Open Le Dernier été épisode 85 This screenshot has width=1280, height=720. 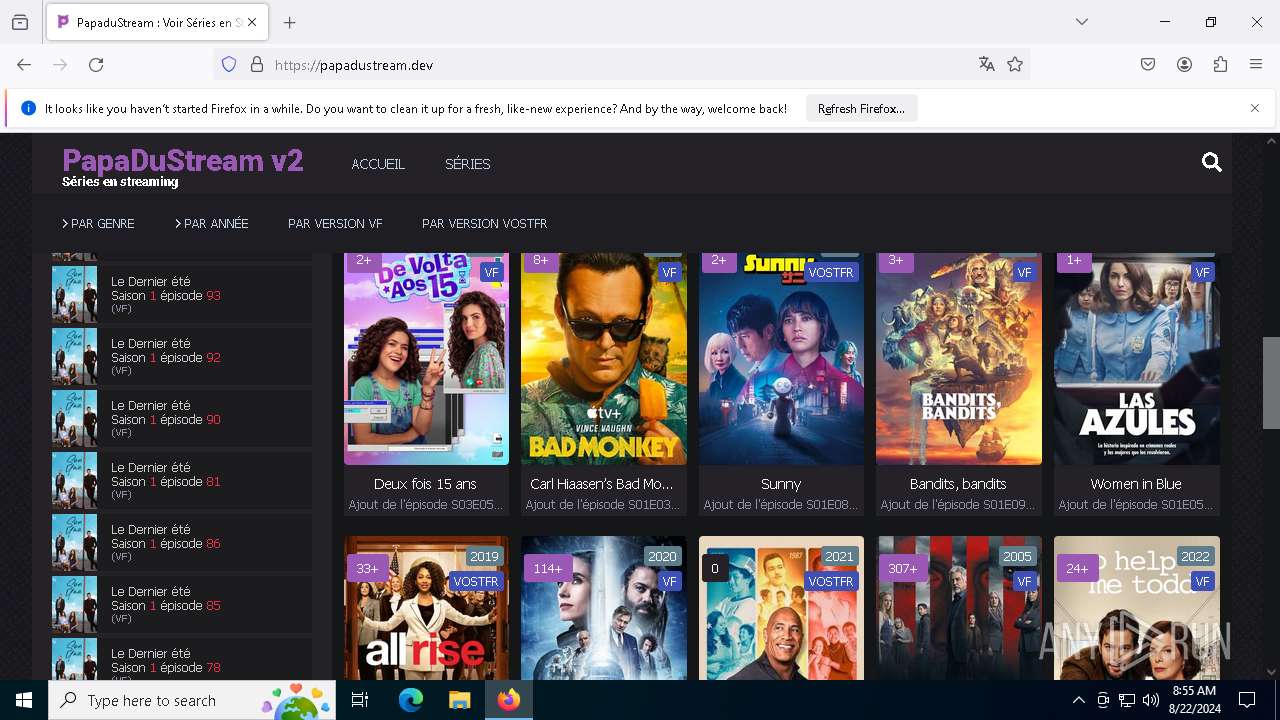click(x=181, y=604)
